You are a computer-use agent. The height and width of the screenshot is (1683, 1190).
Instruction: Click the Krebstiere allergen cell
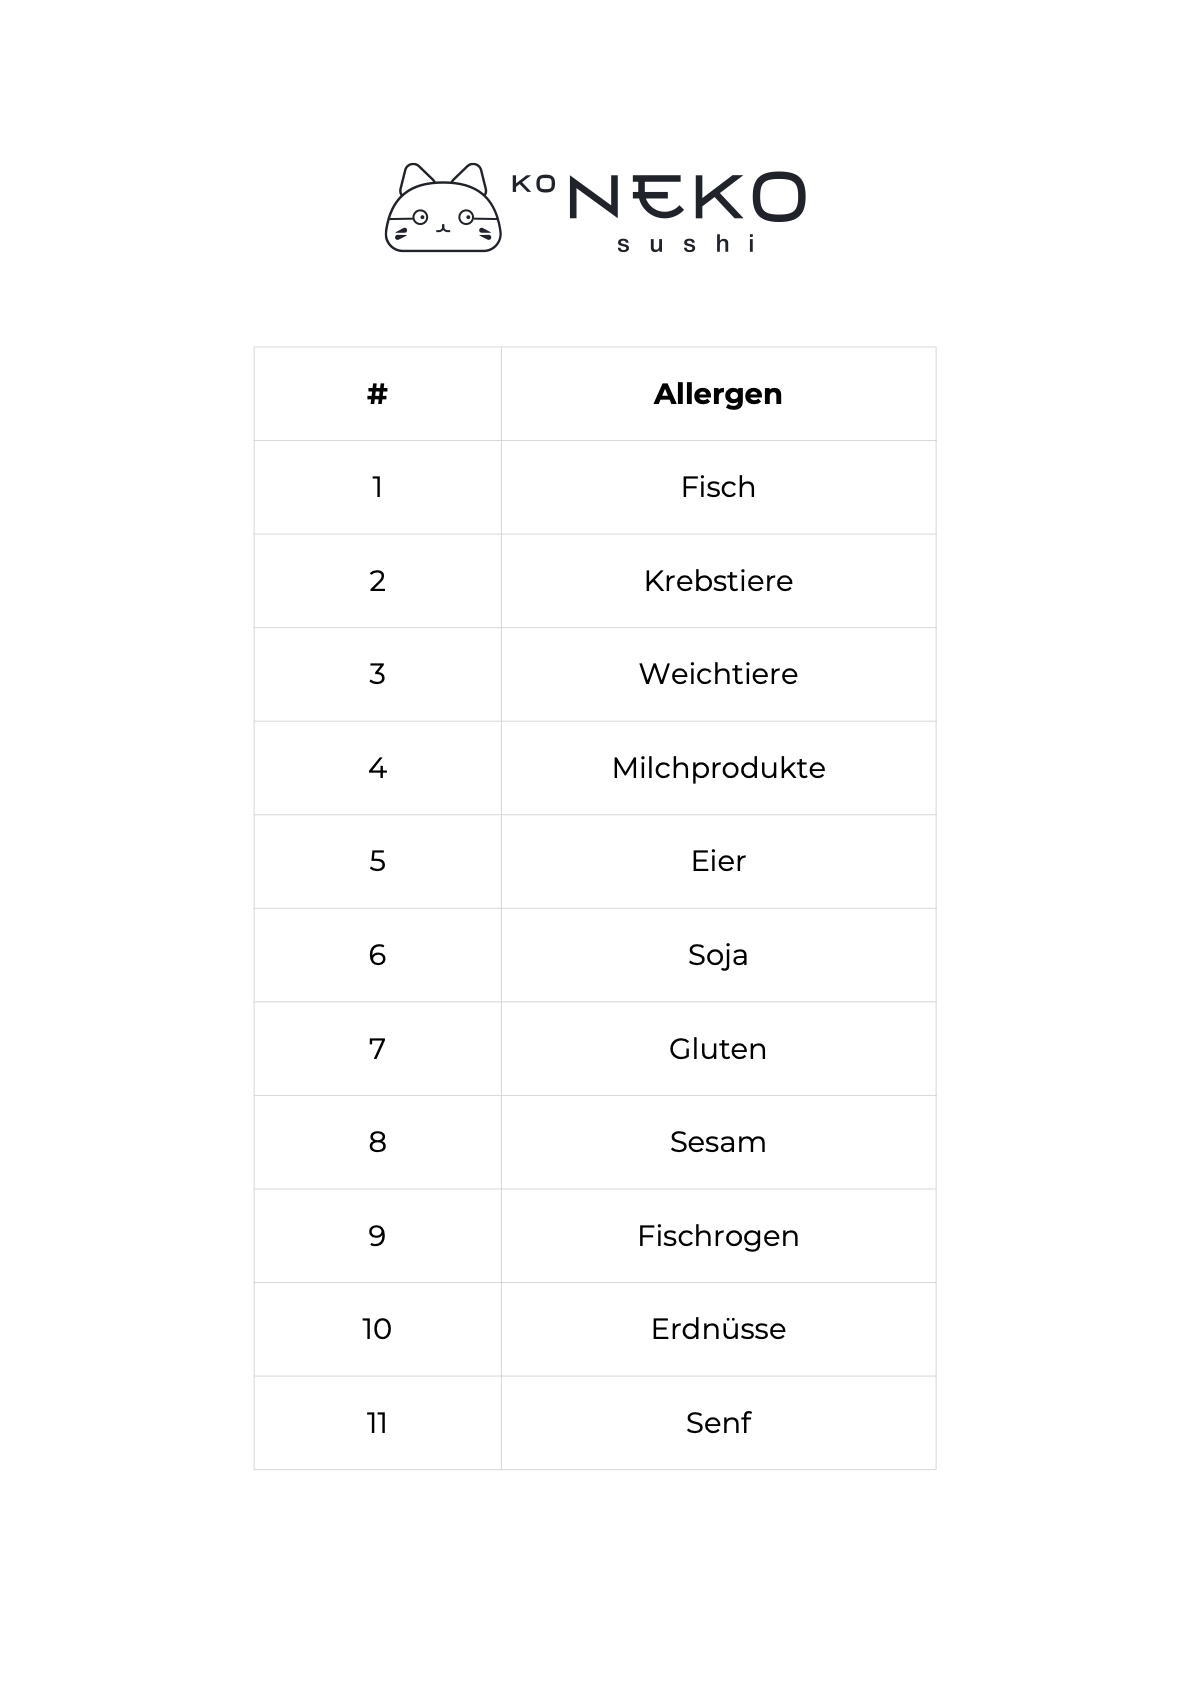pyautogui.click(x=718, y=581)
